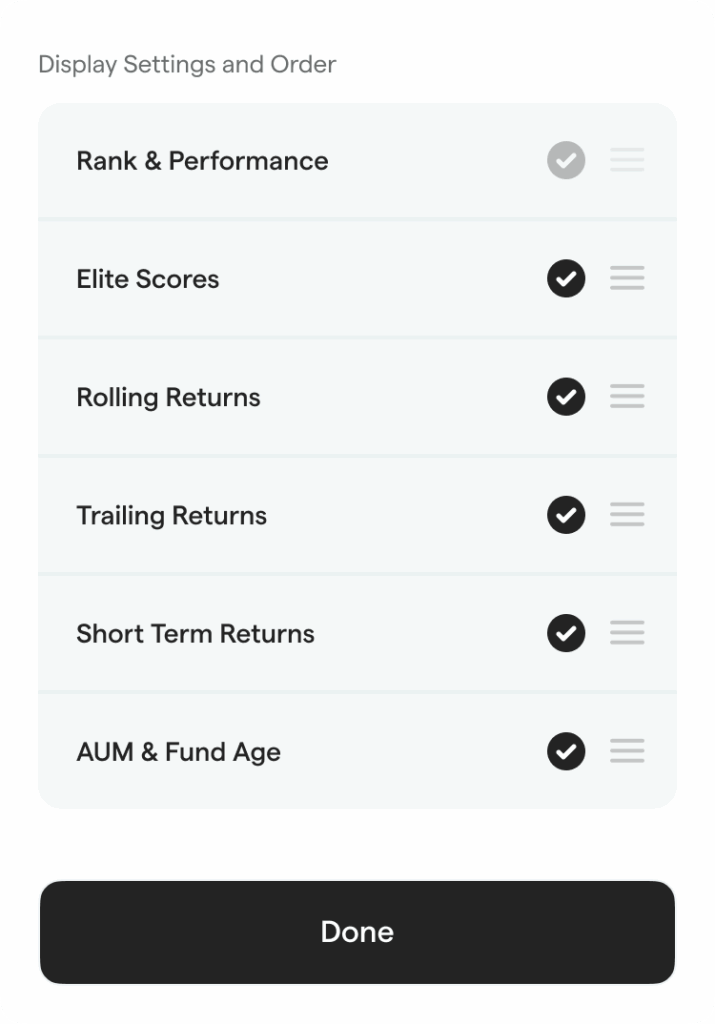The width and height of the screenshot is (715, 1024).
Task: Tap the AUM & Fund Age label
Action: pos(178,752)
